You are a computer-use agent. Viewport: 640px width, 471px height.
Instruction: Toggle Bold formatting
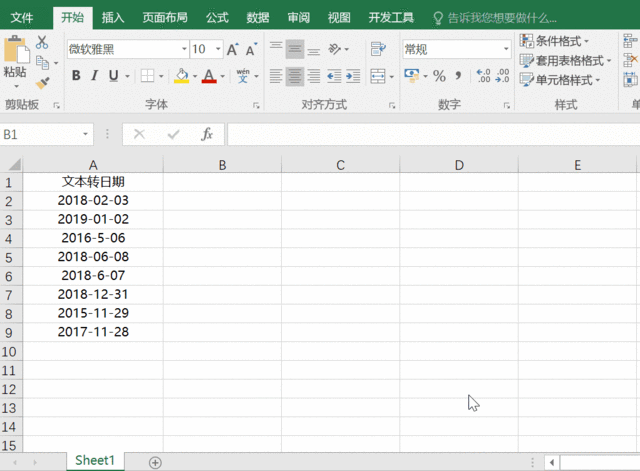(x=76, y=76)
